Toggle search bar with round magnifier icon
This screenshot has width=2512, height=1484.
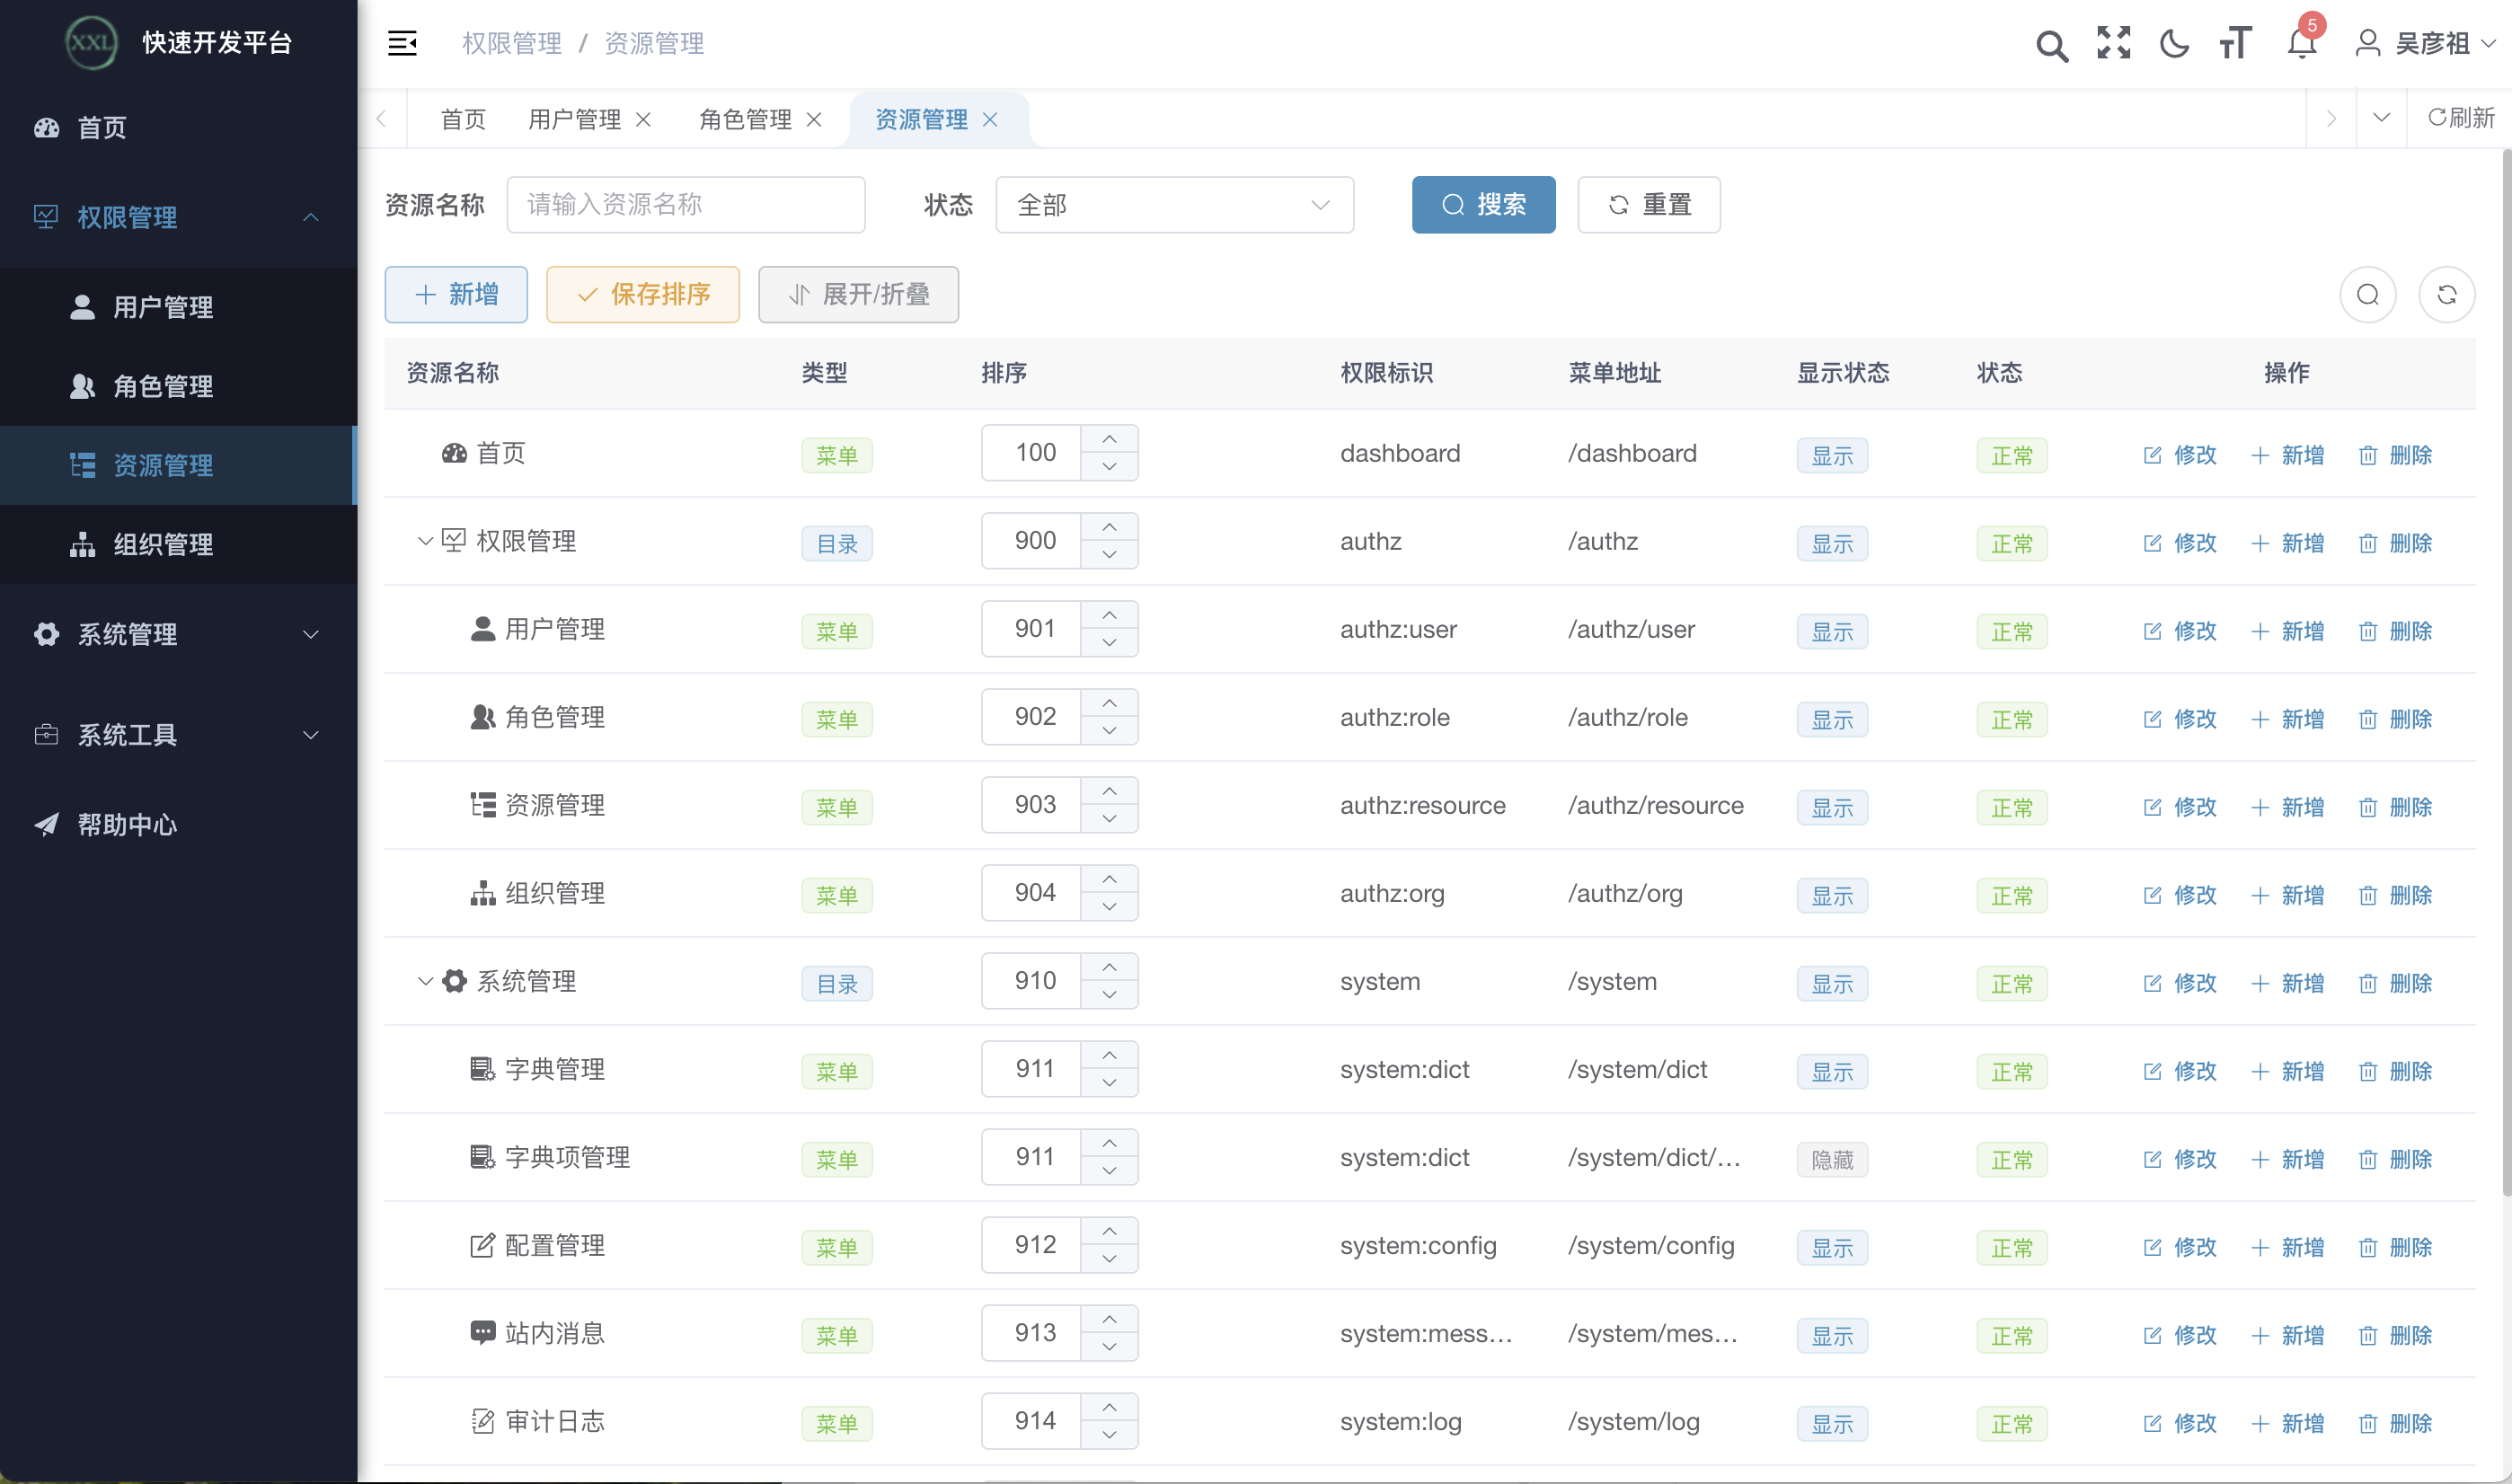coord(2368,294)
